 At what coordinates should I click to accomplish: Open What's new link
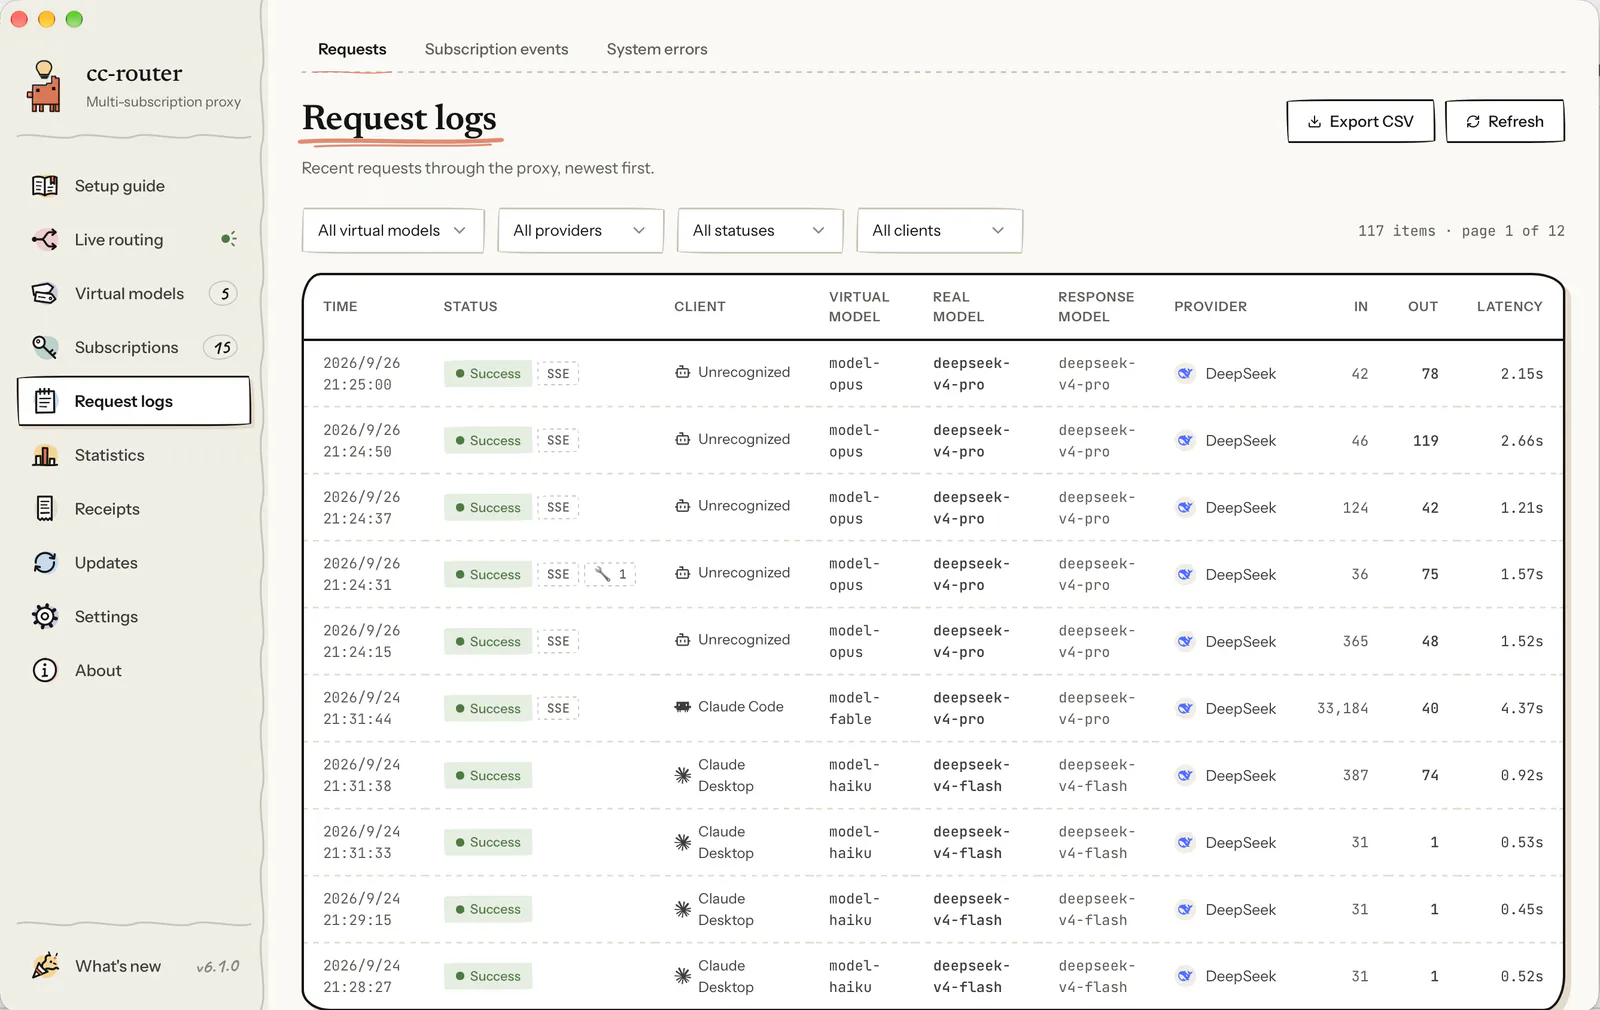point(118,966)
